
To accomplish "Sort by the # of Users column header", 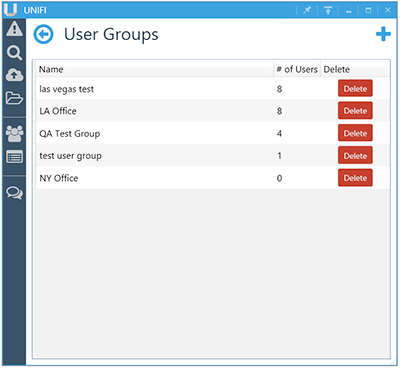I will click(297, 69).
